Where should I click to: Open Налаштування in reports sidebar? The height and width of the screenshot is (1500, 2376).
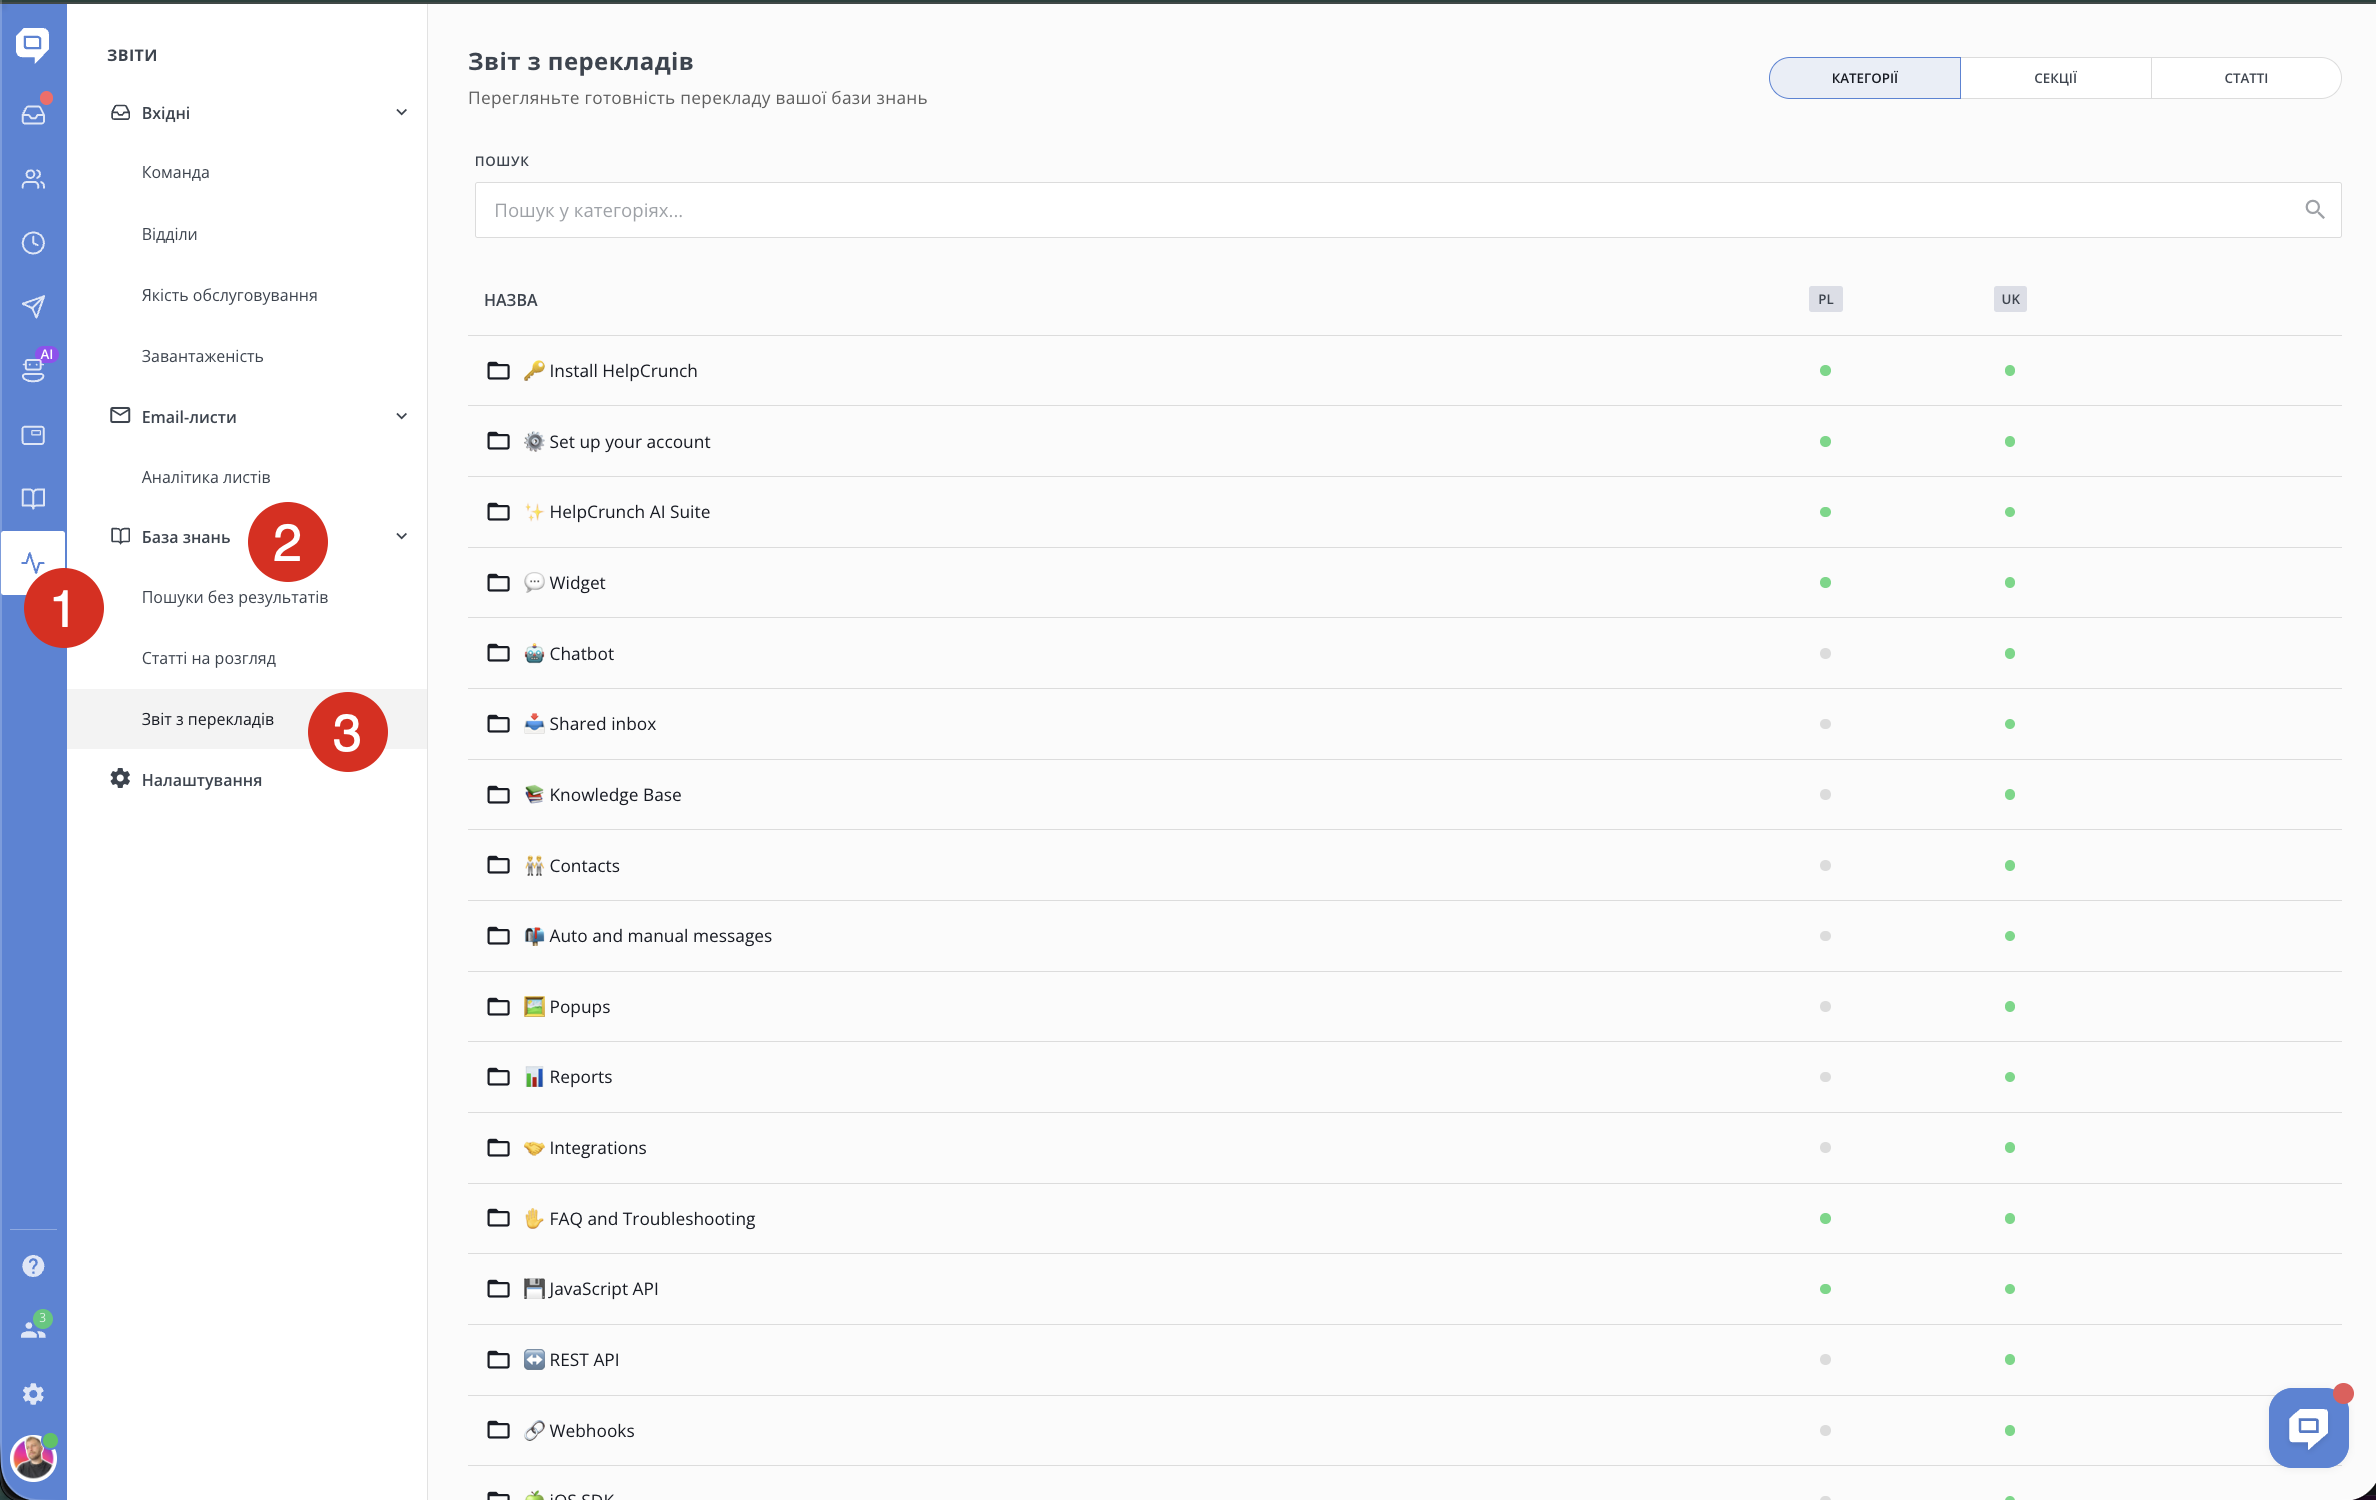tap(201, 780)
